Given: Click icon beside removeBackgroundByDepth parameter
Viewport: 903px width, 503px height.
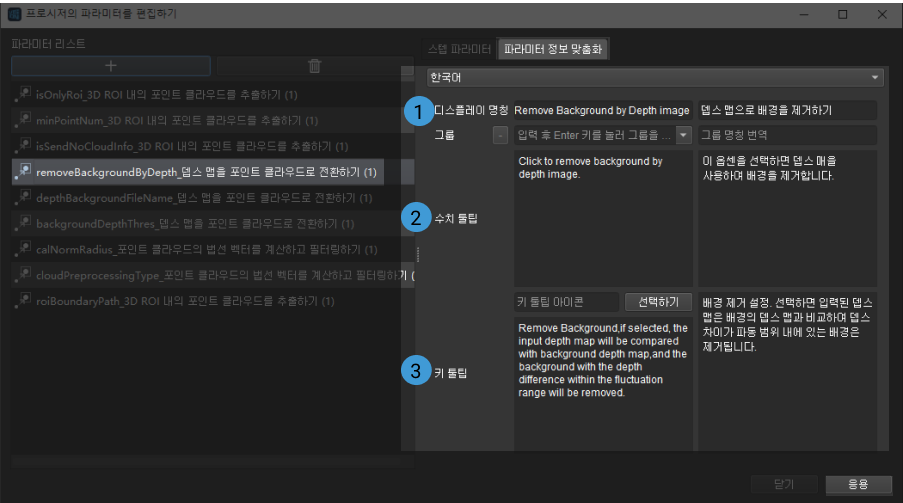Looking at the screenshot, I should 23,172.
